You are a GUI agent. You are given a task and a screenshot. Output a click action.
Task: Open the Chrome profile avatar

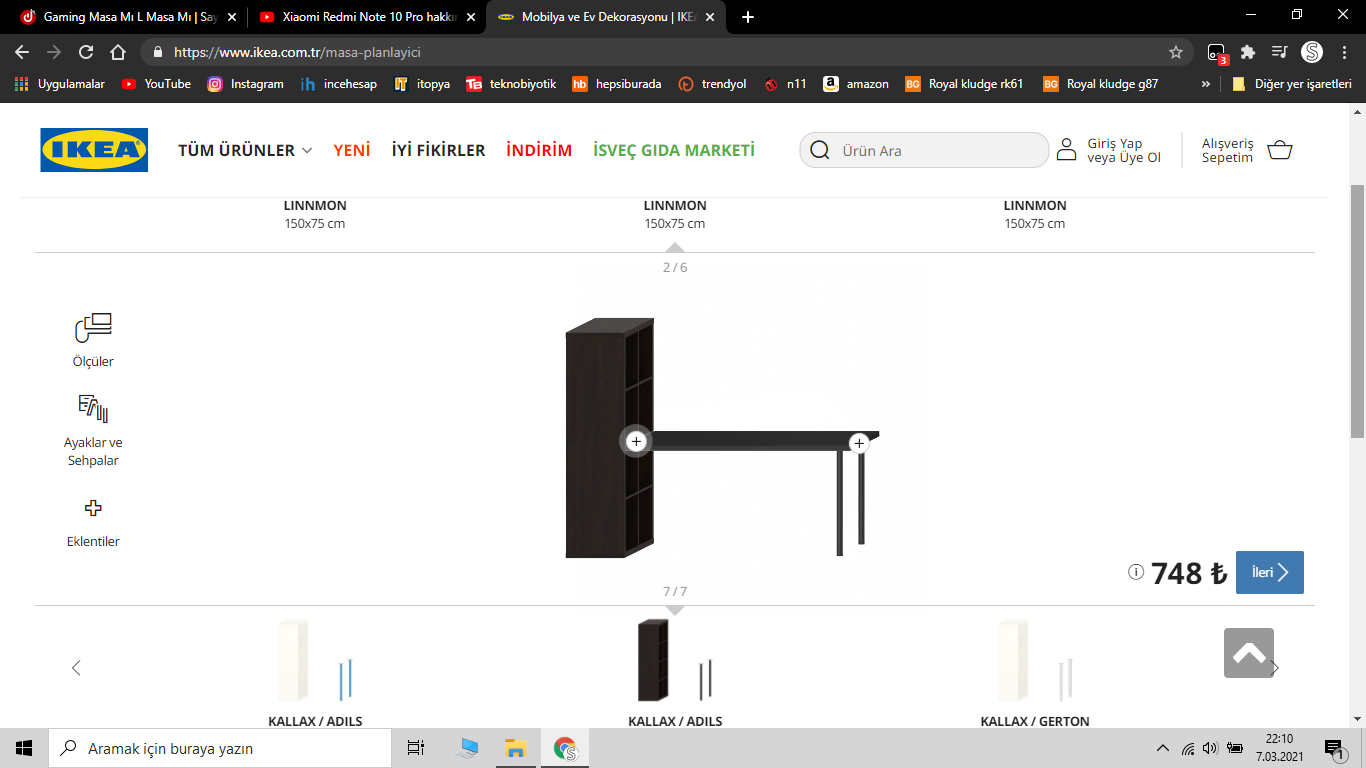[x=1312, y=52]
